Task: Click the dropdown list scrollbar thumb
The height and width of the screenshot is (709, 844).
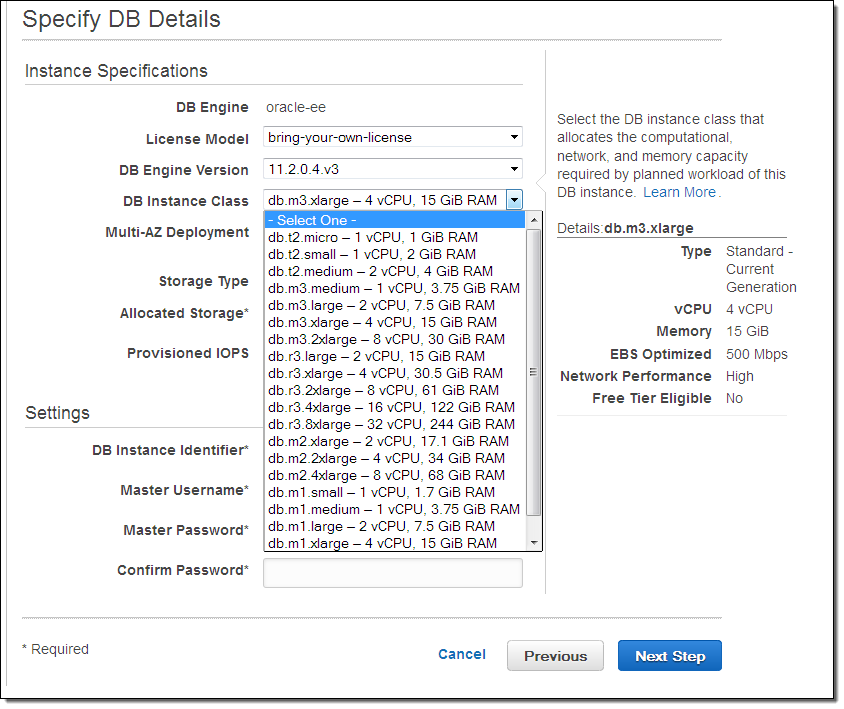Action: pyautogui.click(x=534, y=370)
